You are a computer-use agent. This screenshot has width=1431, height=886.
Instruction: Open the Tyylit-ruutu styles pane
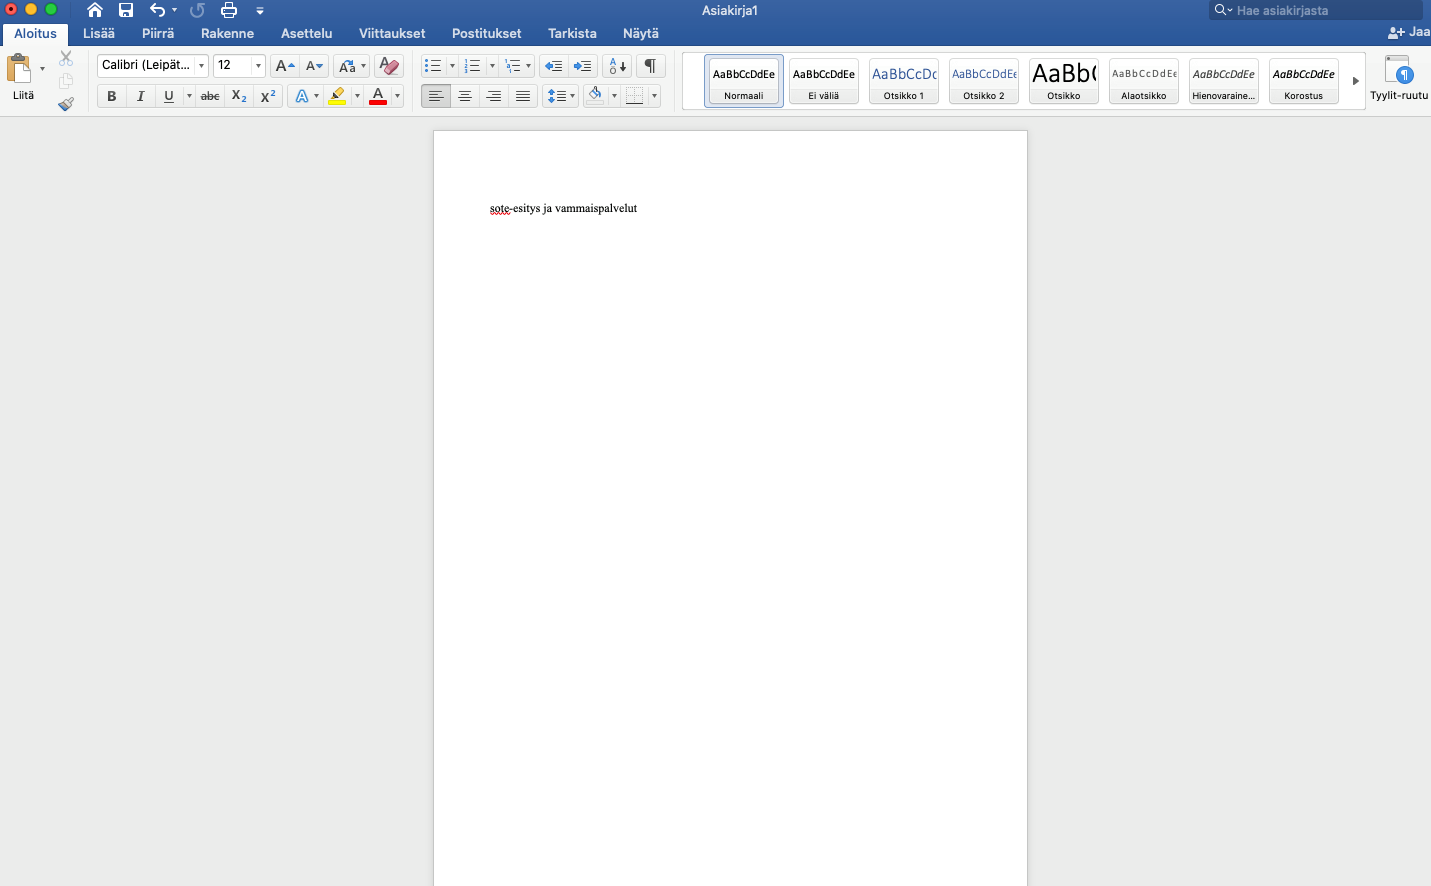click(1398, 78)
